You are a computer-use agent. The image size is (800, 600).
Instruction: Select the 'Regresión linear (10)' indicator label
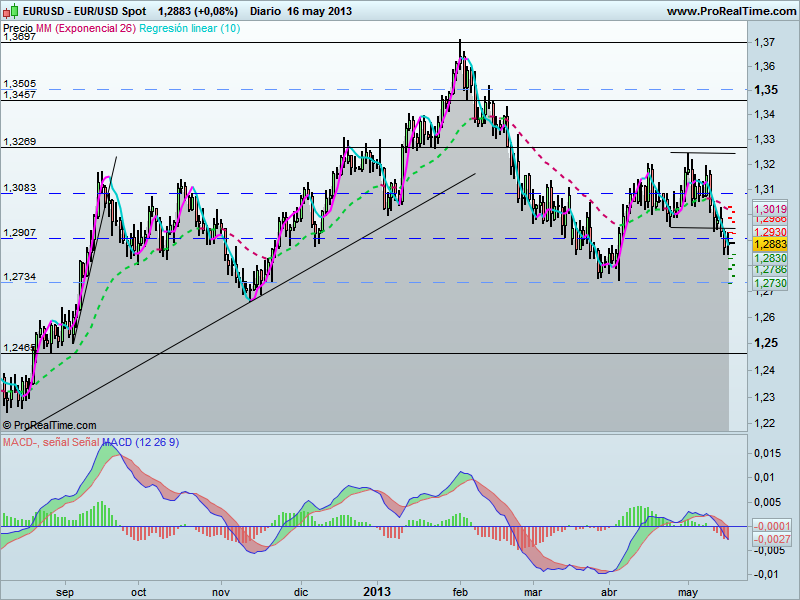tap(189, 28)
